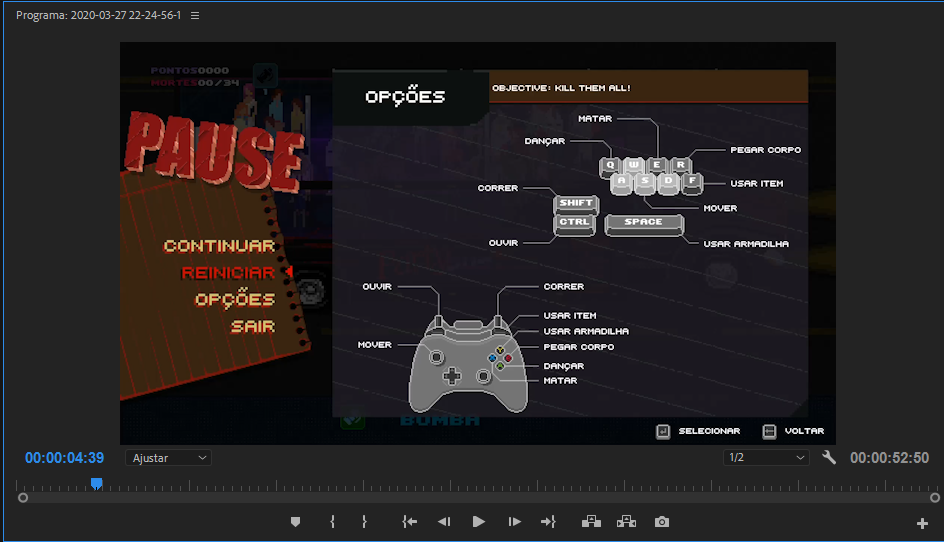Play the program sequence

coord(479,522)
